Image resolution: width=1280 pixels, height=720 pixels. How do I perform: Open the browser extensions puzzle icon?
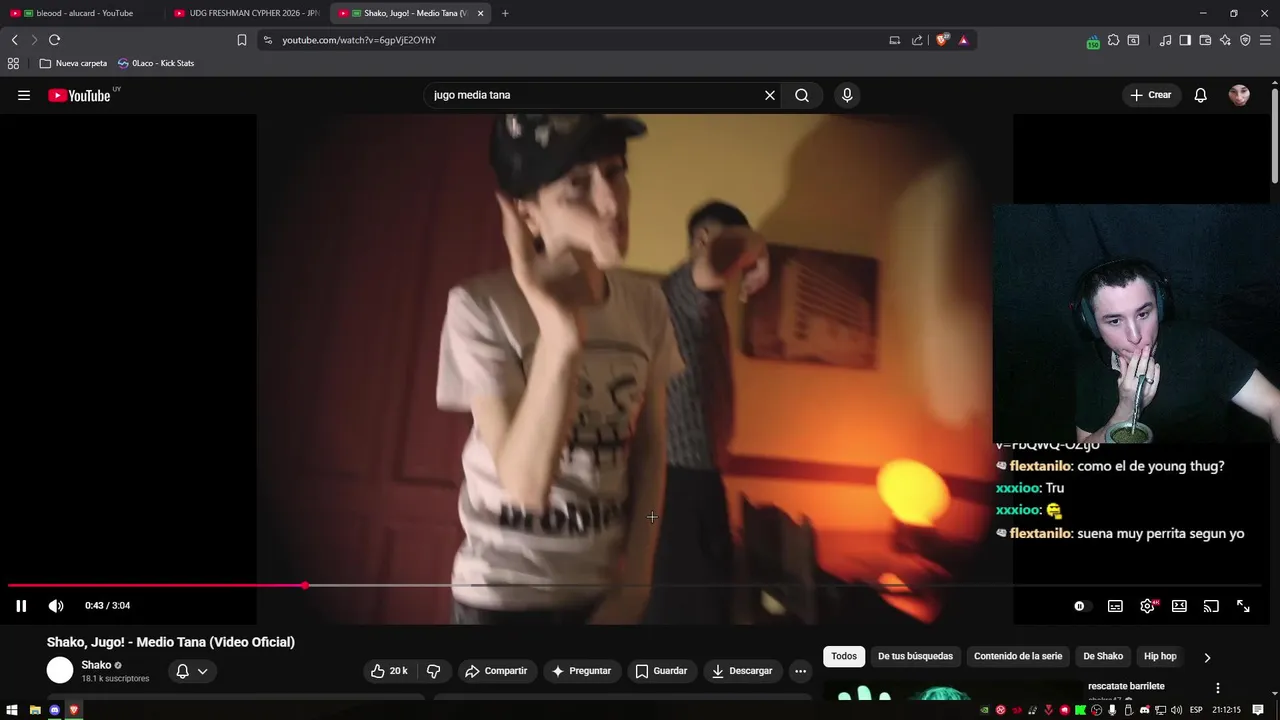(1113, 40)
